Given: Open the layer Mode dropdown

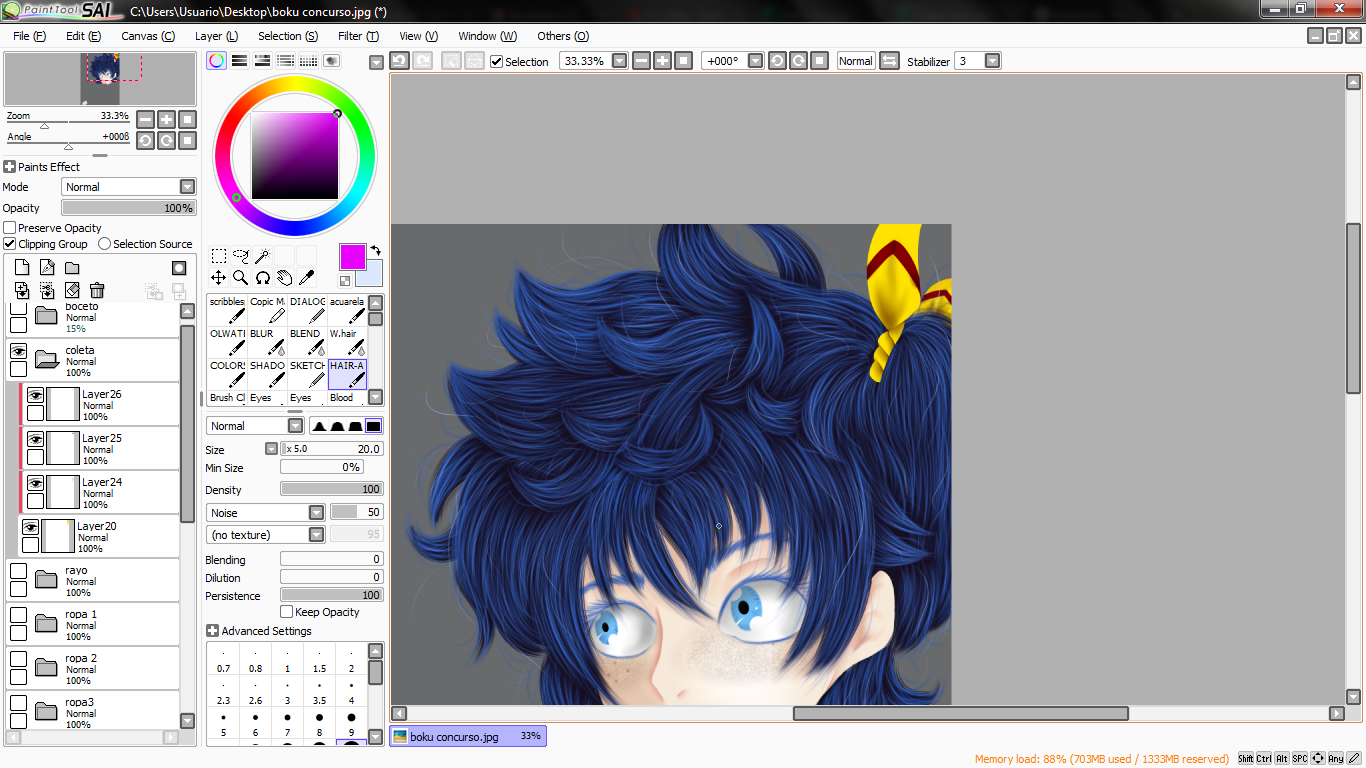Looking at the screenshot, I should 187,187.
